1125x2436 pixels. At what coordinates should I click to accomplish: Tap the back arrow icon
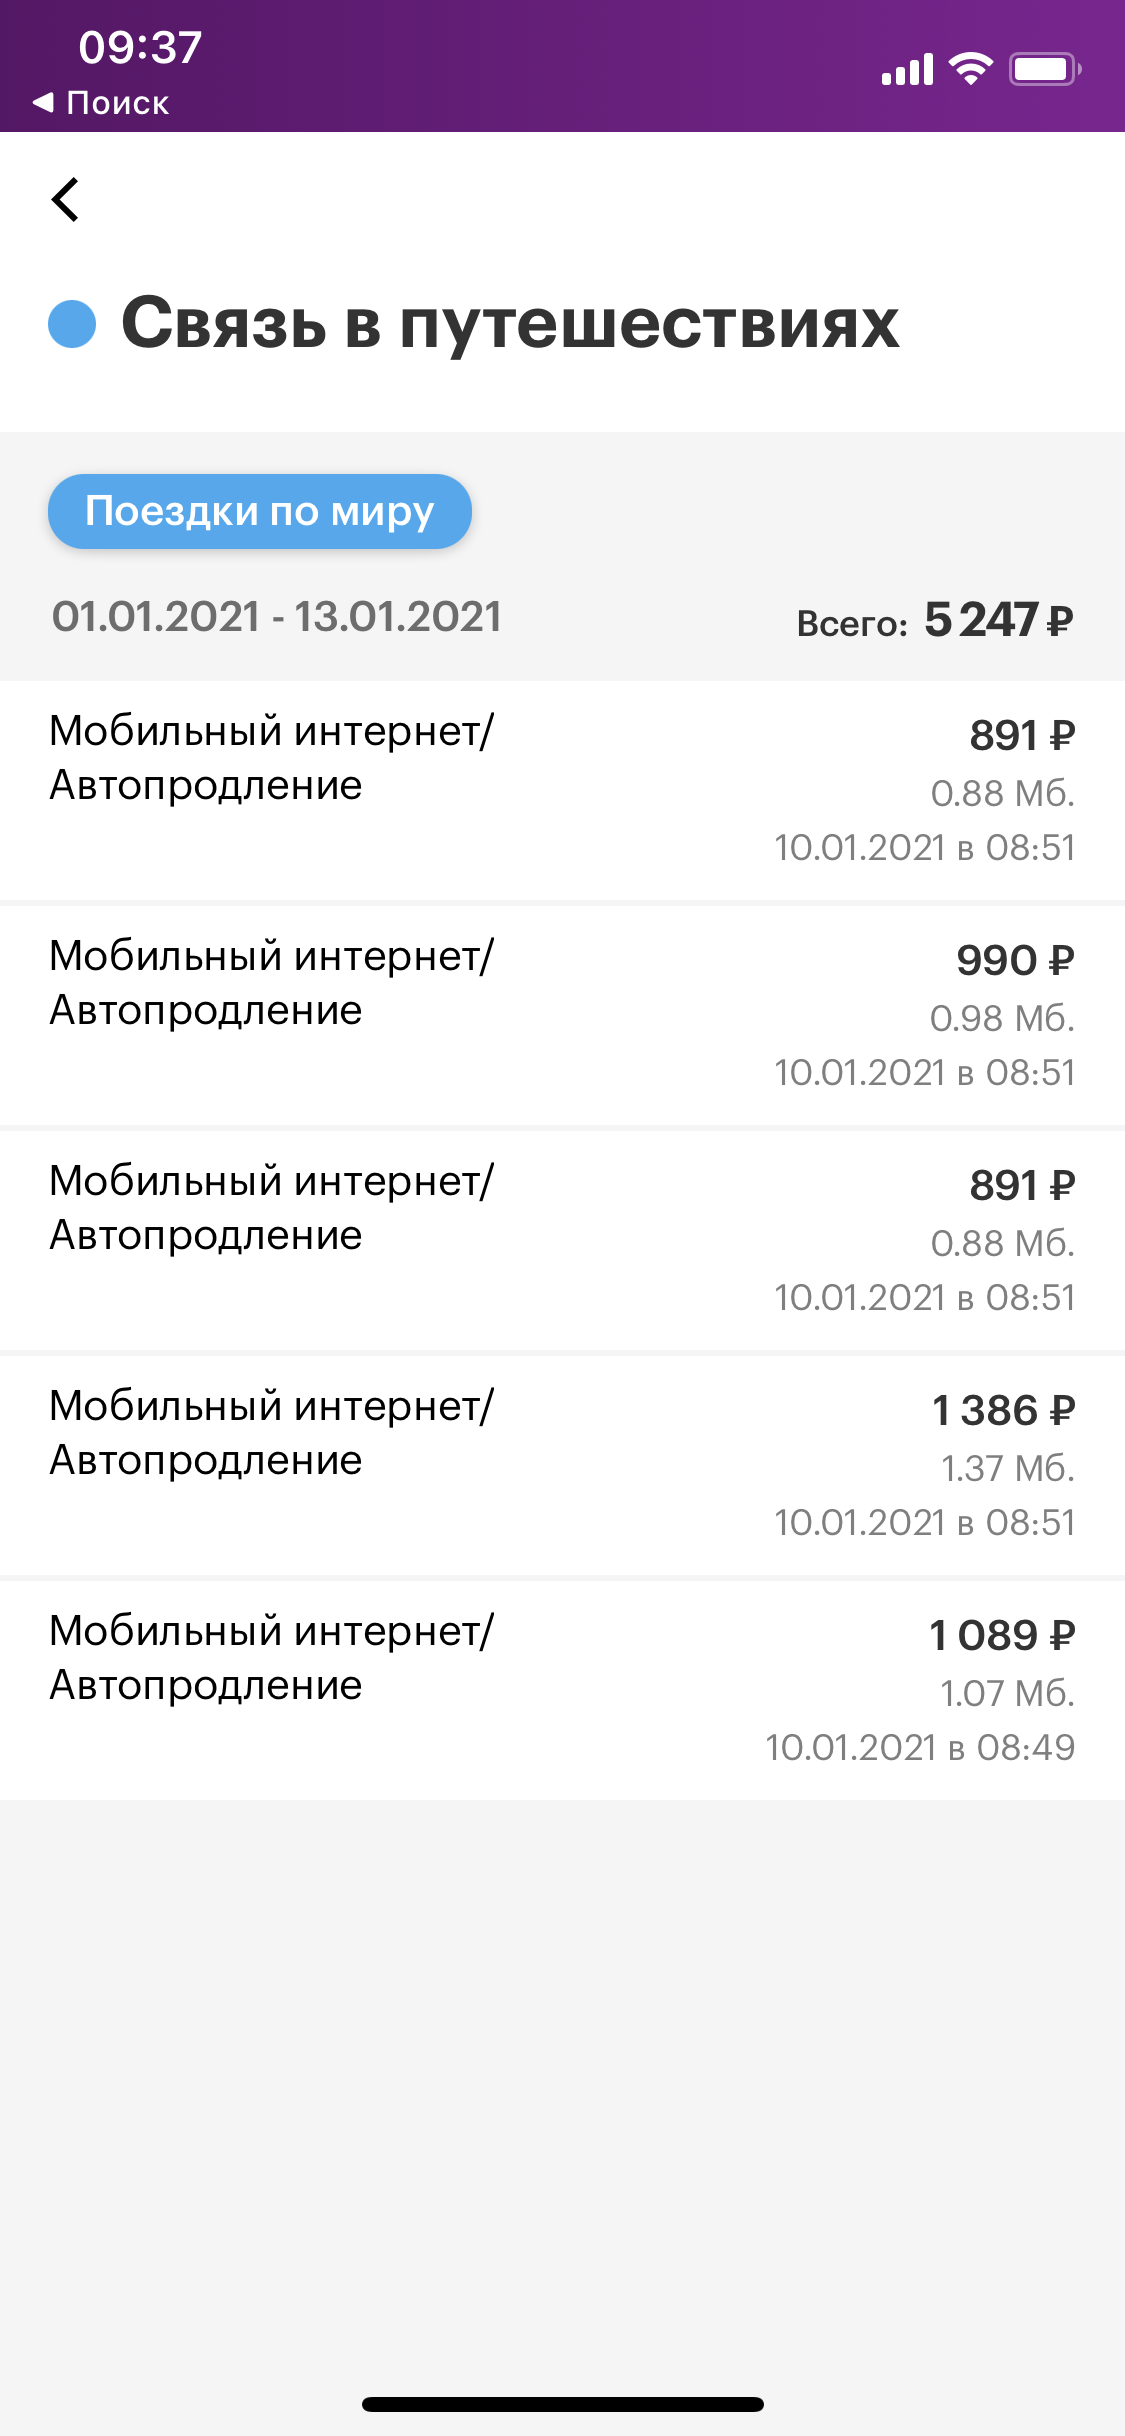click(65, 199)
